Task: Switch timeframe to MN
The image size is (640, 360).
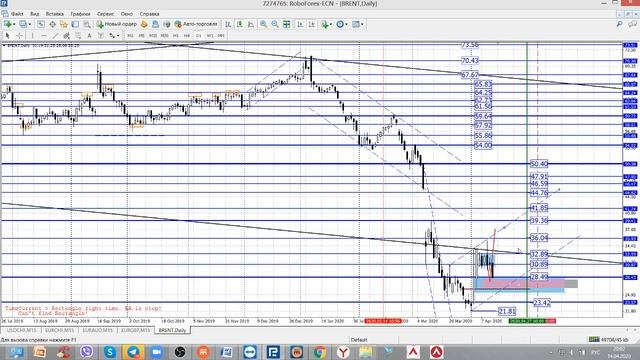Action: coord(221,36)
